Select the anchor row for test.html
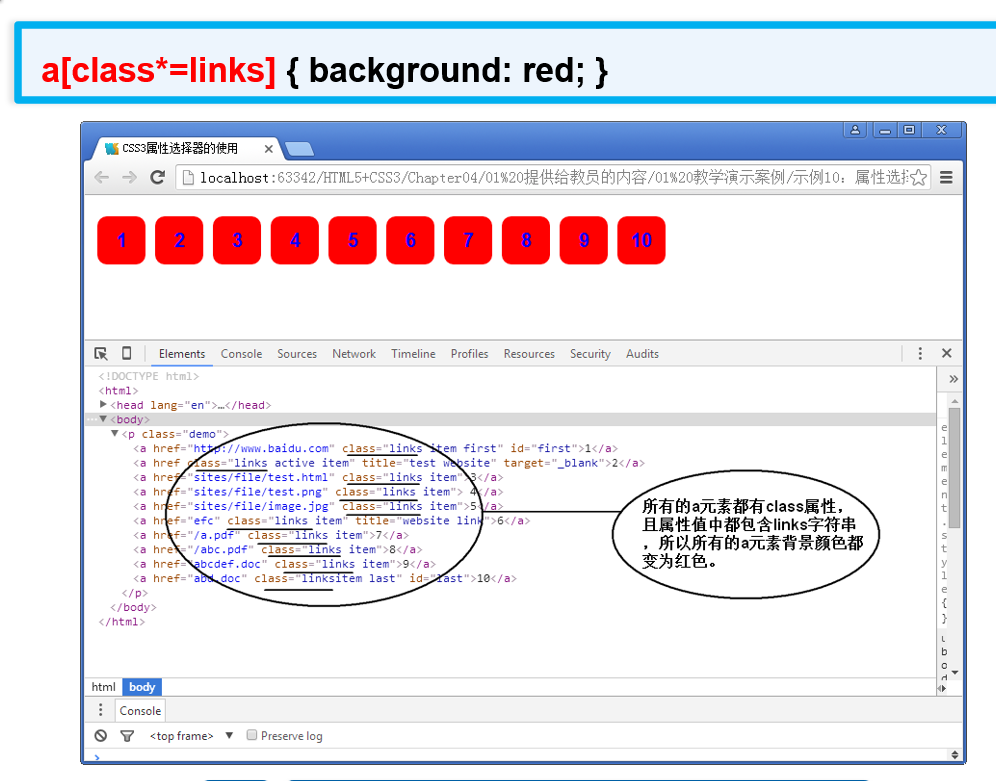 (318, 477)
